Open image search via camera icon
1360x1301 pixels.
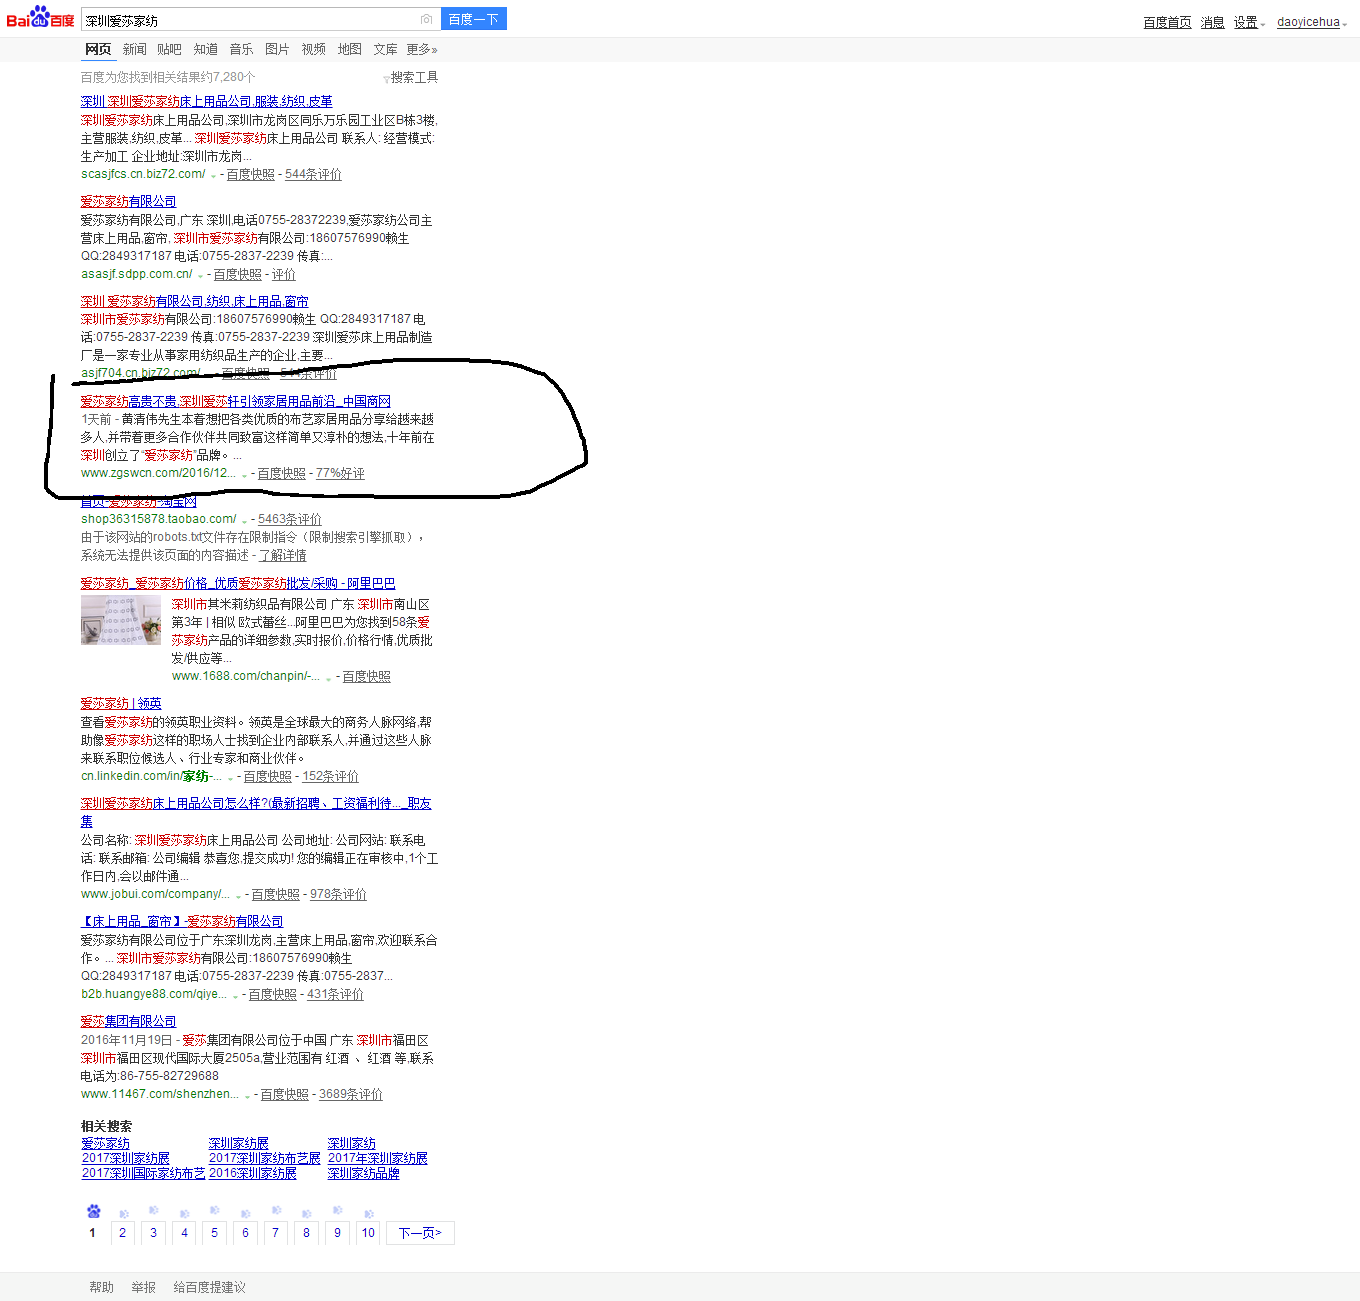pyautogui.click(x=427, y=19)
